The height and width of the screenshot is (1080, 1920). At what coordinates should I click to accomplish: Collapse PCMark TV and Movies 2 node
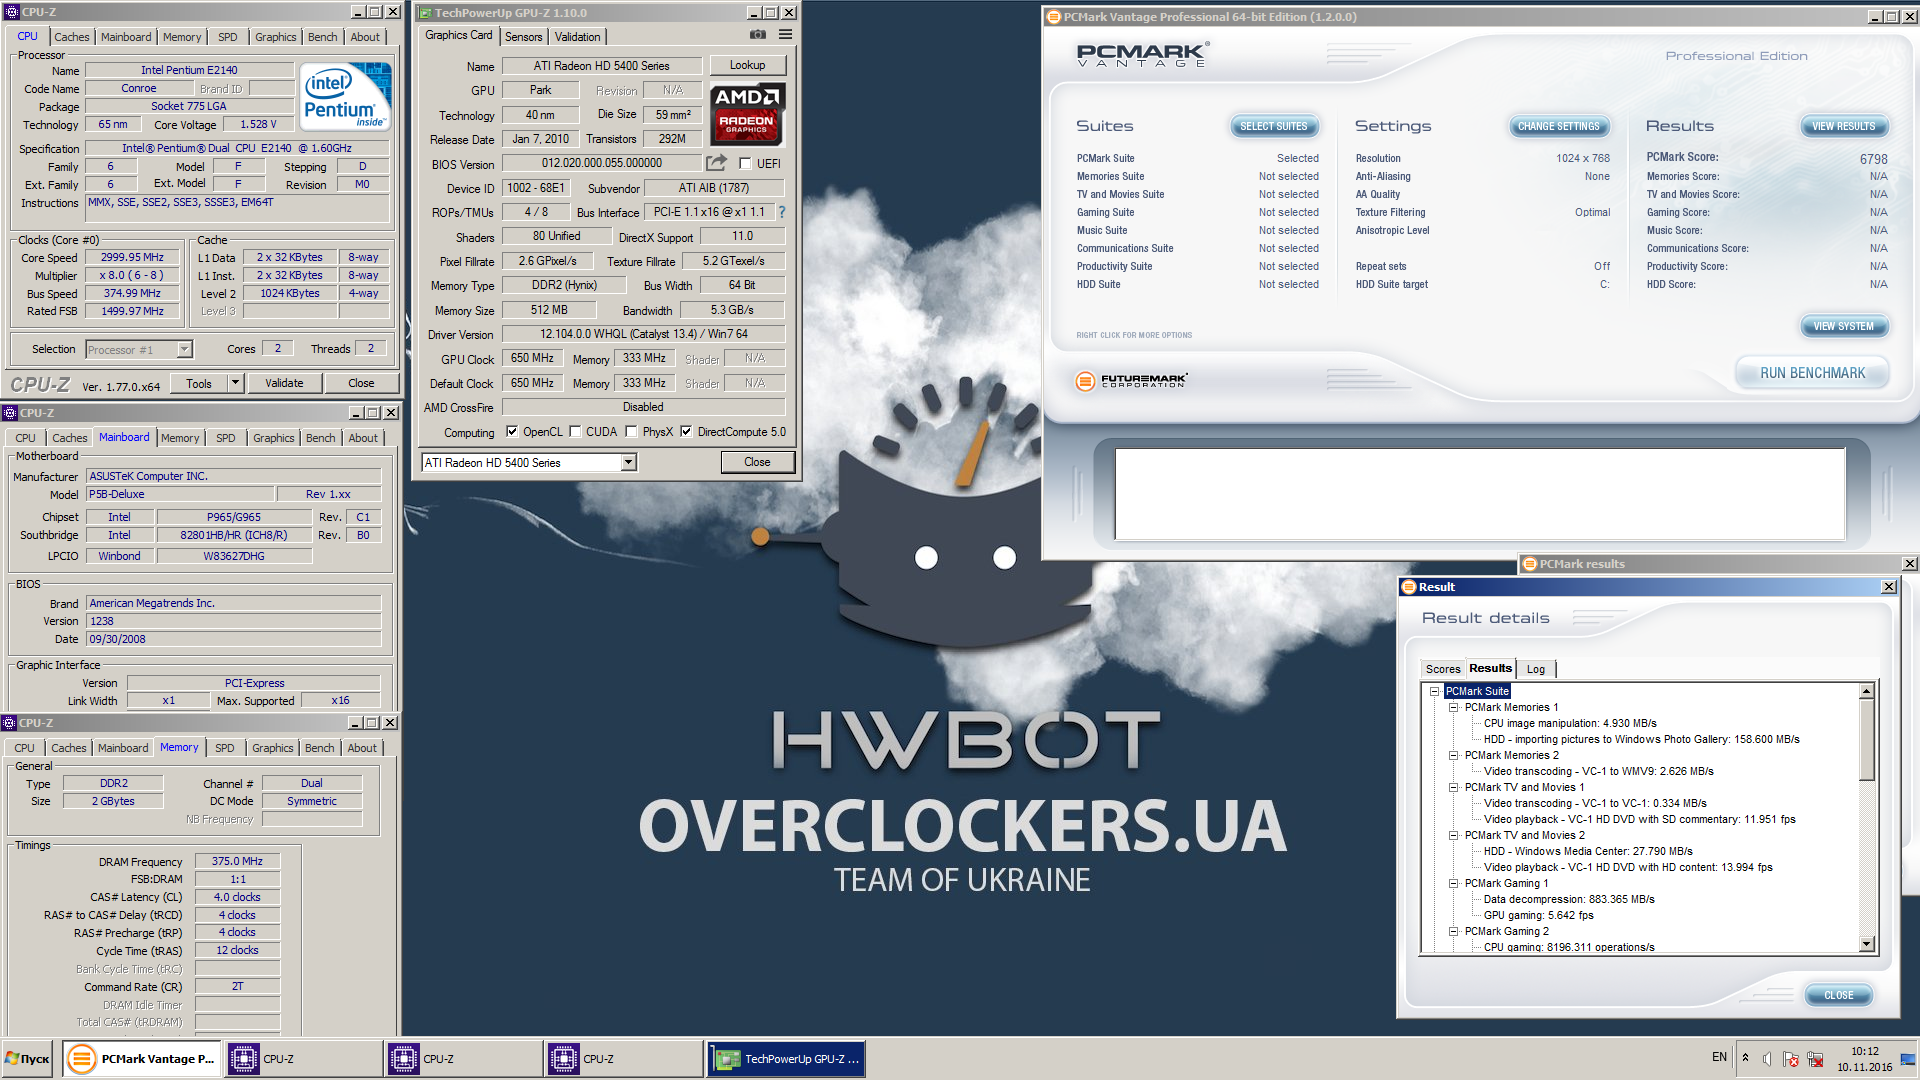click(x=1454, y=835)
